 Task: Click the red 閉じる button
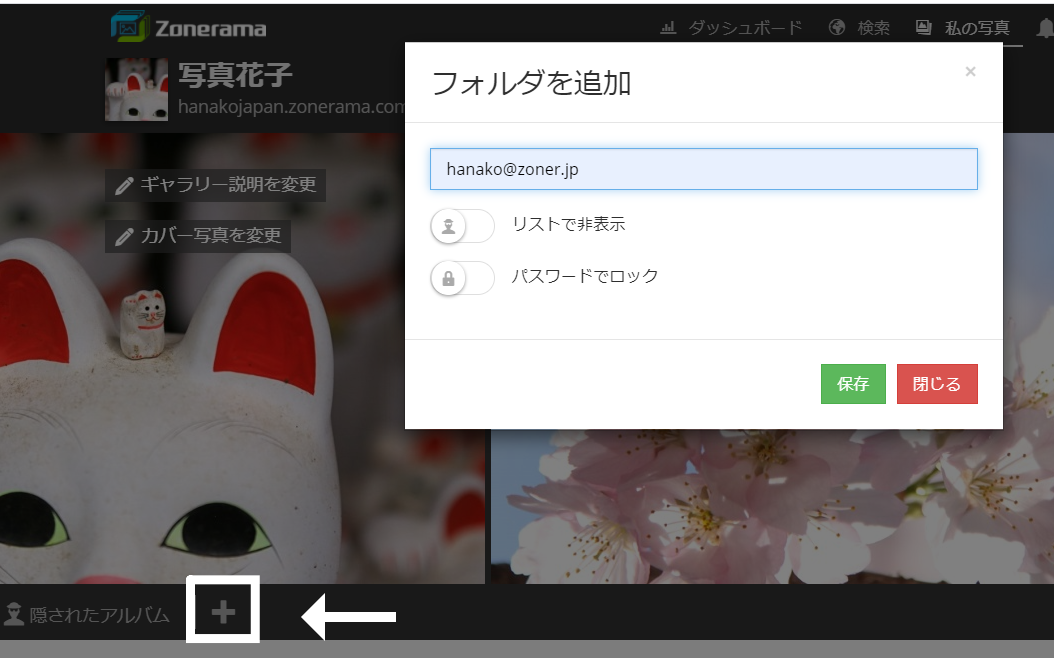(937, 384)
